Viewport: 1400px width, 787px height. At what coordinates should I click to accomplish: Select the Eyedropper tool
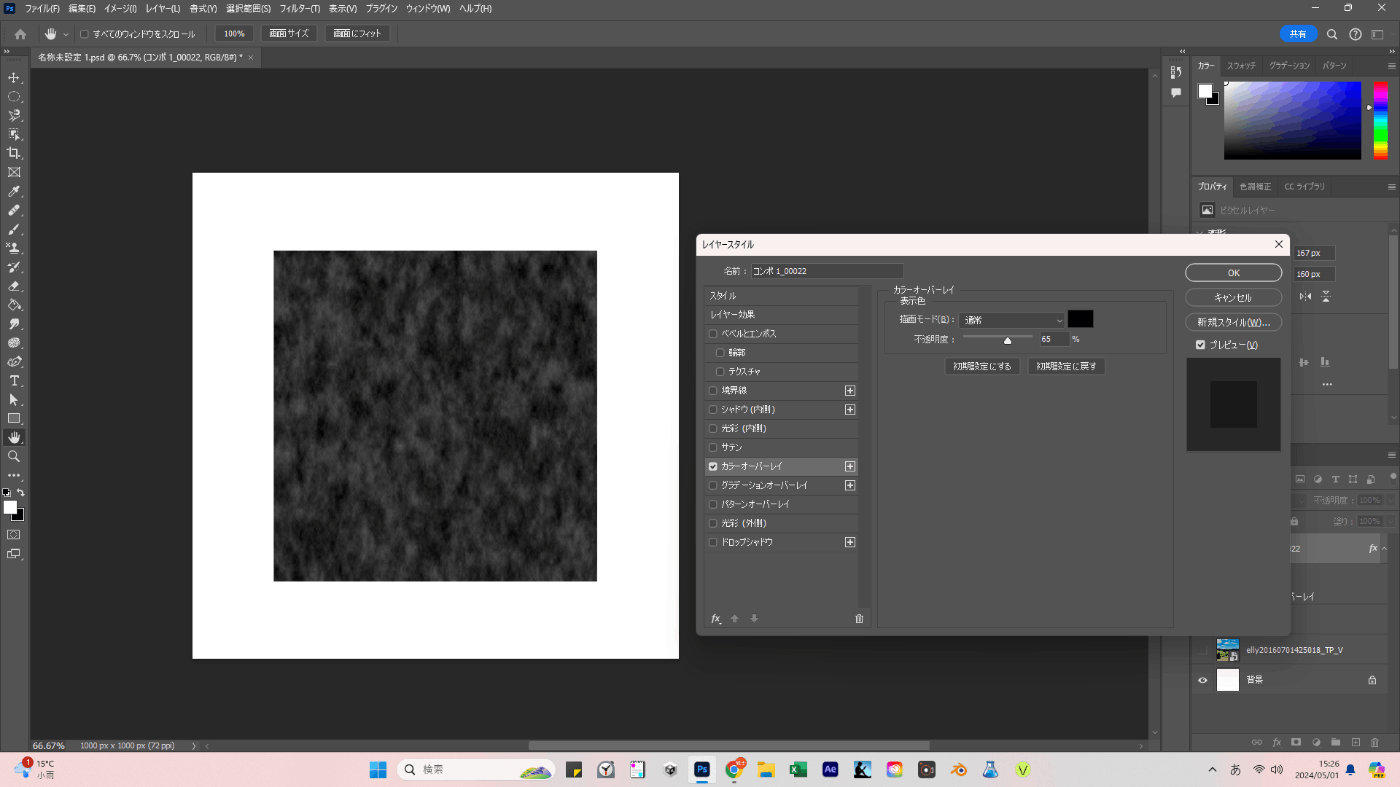(x=14, y=191)
